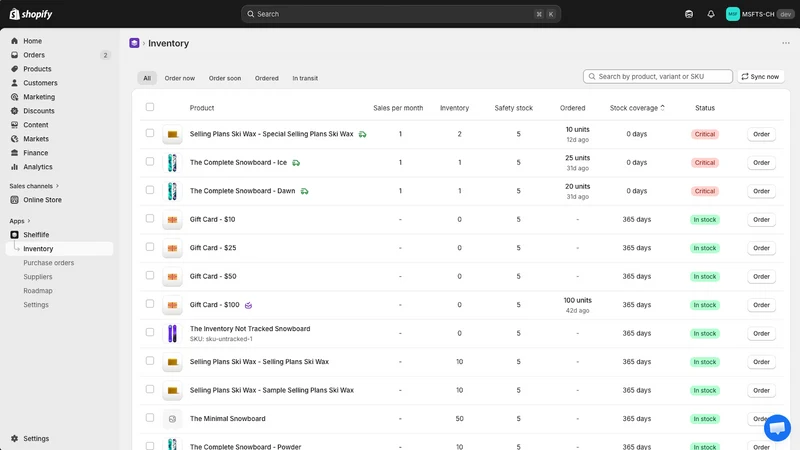
Task: Sort by Stock coverage column
Action: pyautogui.click(x=637, y=108)
